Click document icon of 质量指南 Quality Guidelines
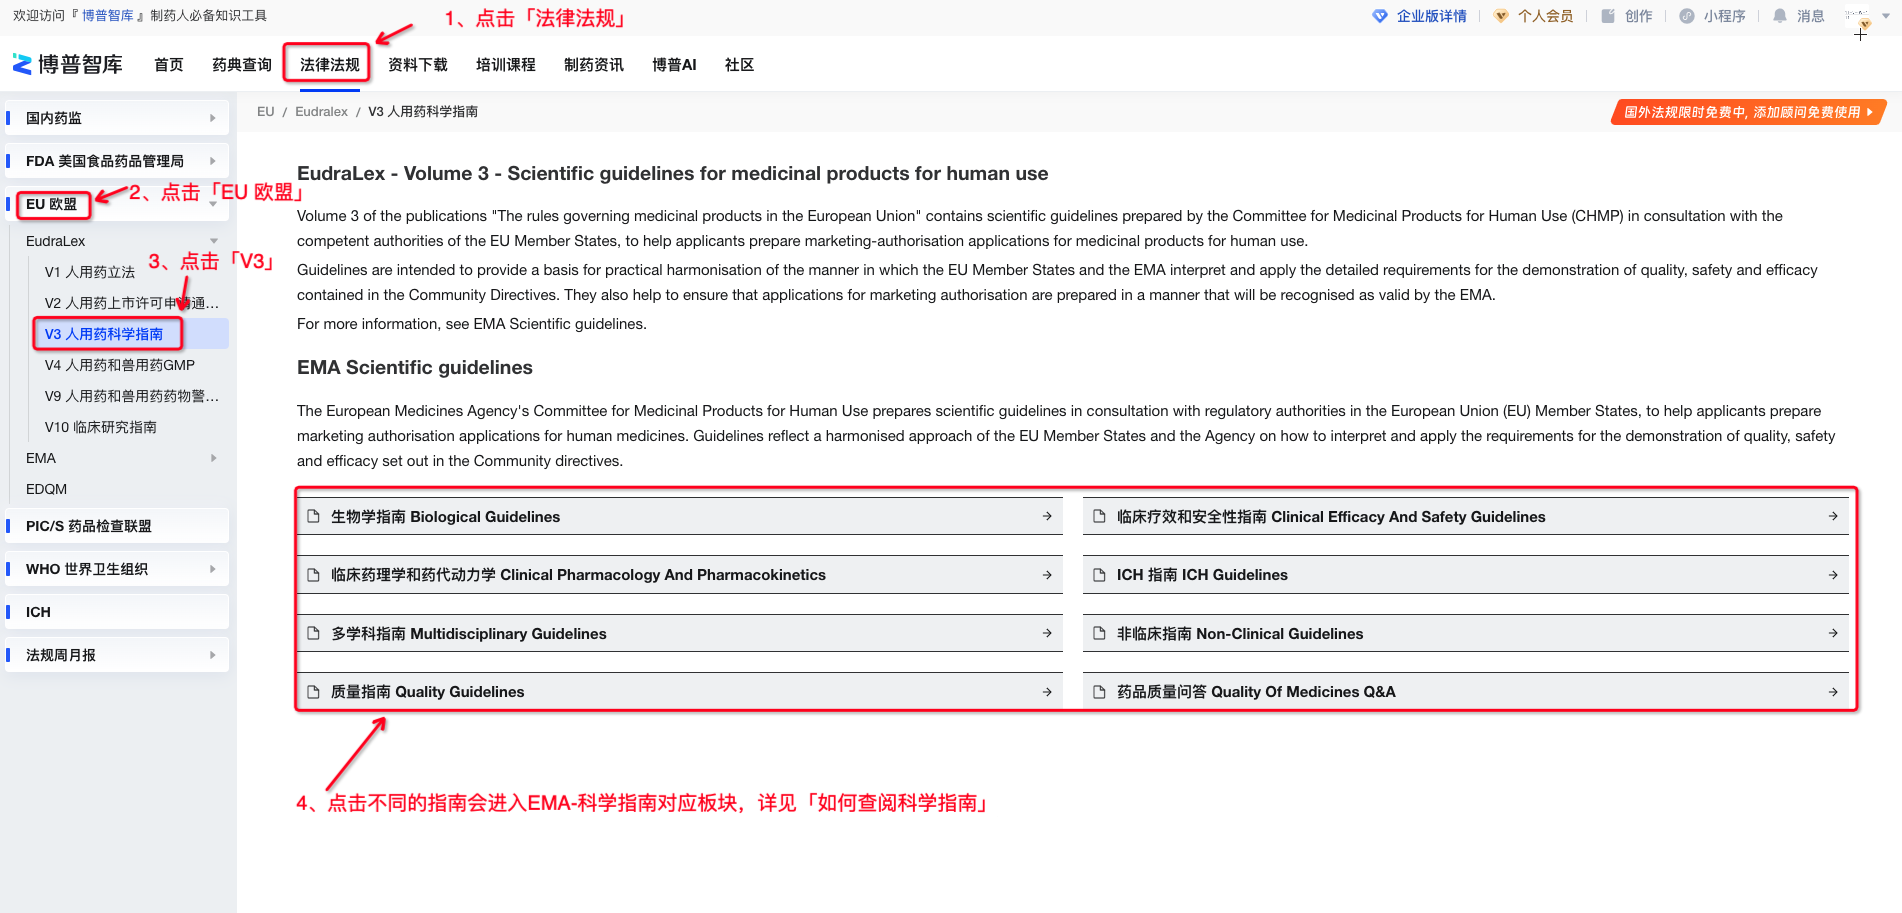1902x913 pixels. pos(313,692)
